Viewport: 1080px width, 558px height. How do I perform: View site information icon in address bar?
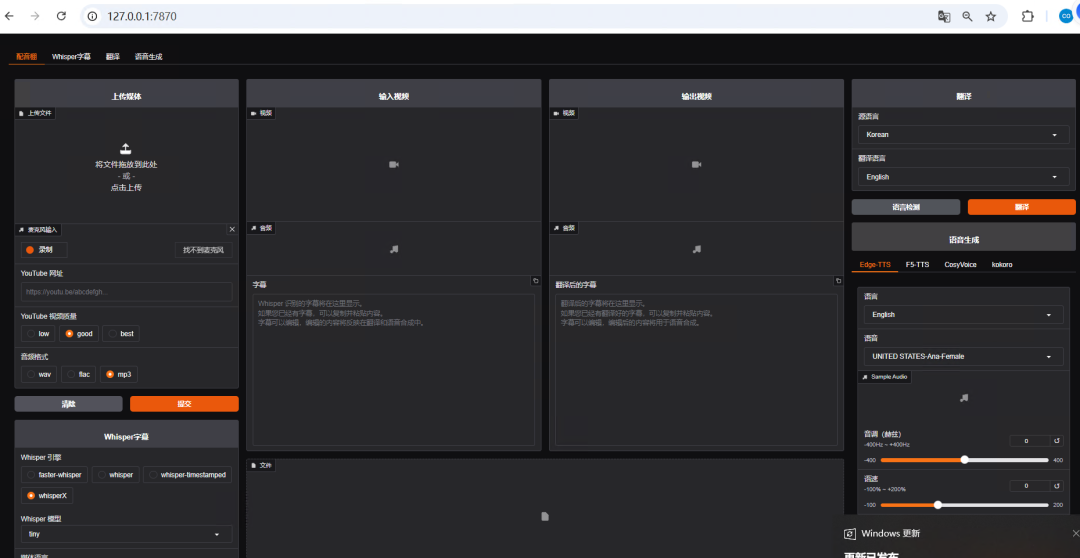coord(94,16)
